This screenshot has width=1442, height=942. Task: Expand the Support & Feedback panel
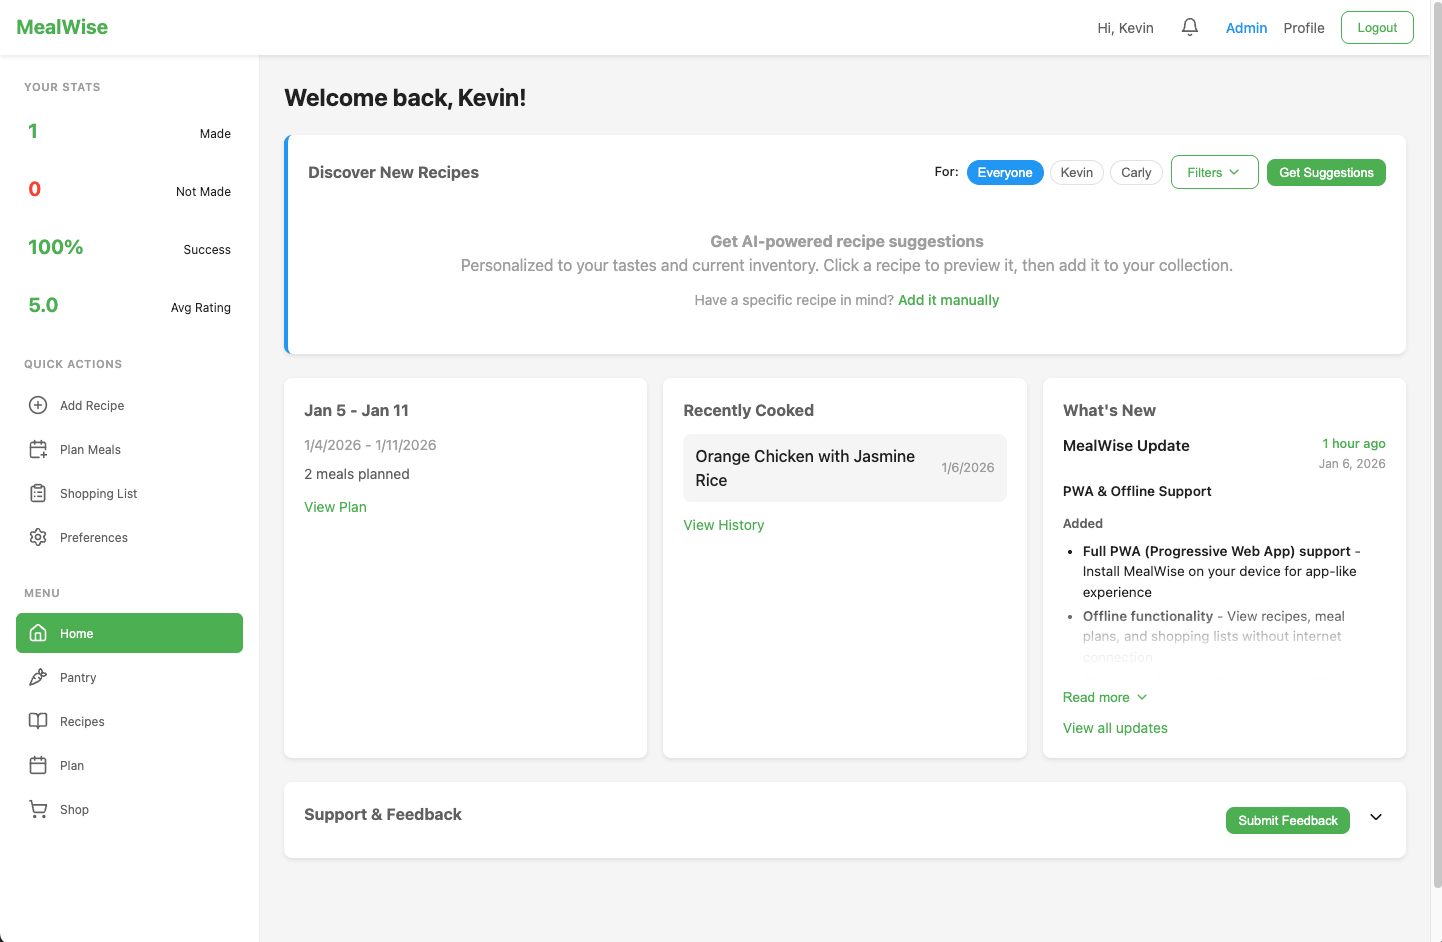1375,817
